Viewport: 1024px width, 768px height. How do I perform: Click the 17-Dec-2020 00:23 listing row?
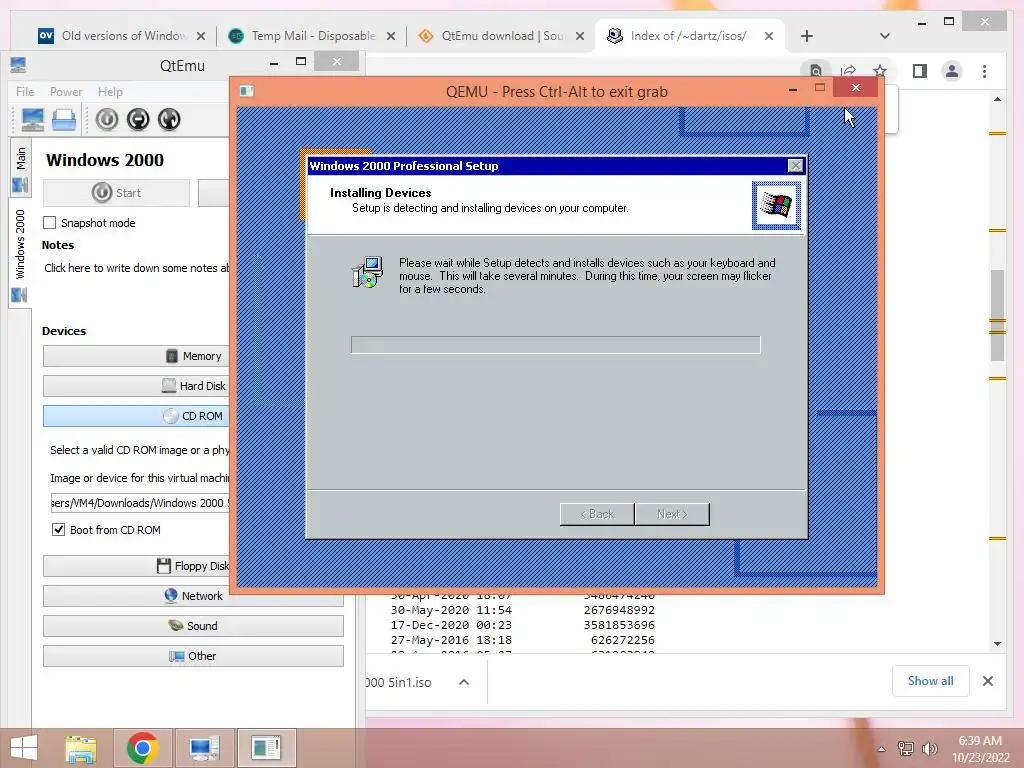(x=522, y=625)
